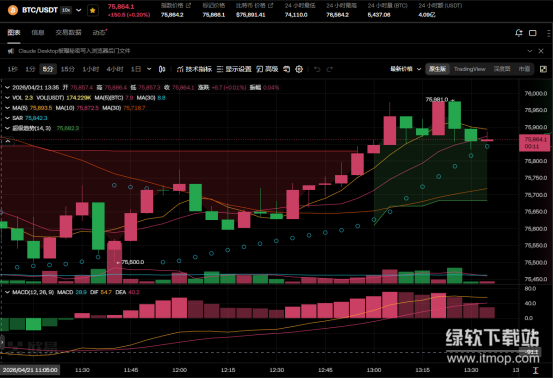The width and height of the screenshot is (554, 378).
Task: Click the 2026/04/21 11:05:00 time label
Action: click(x=30, y=370)
